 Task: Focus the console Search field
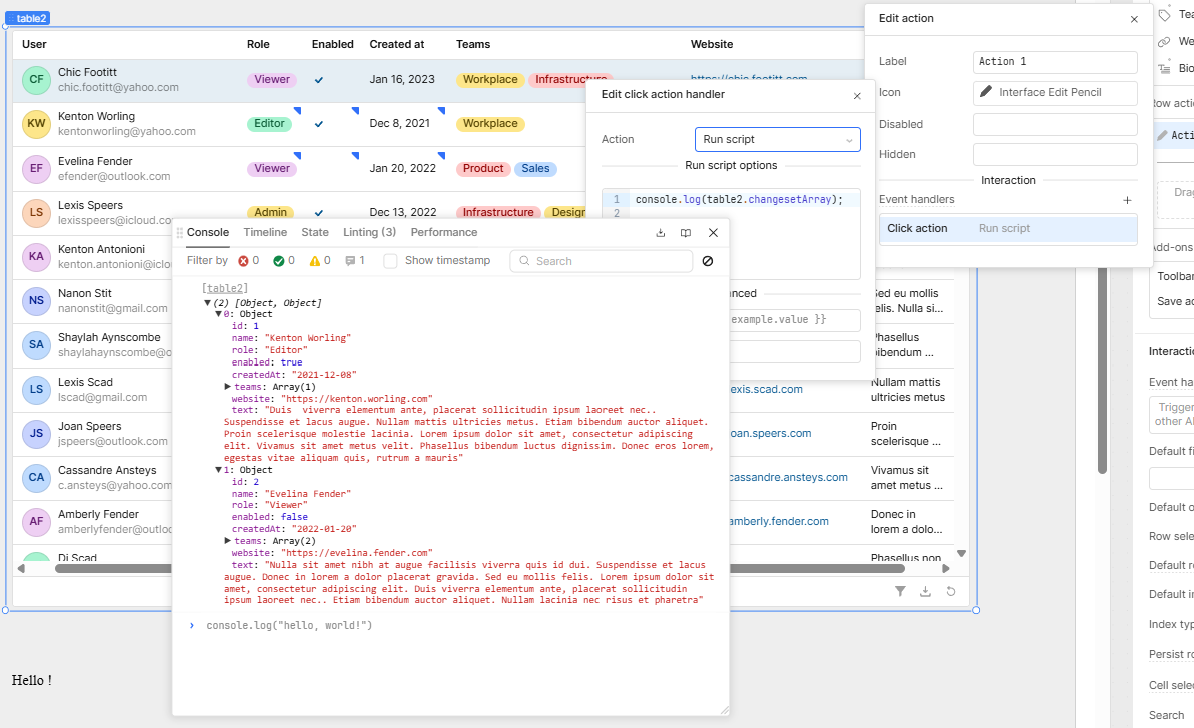pyautogui.click(x=601, y=261)
